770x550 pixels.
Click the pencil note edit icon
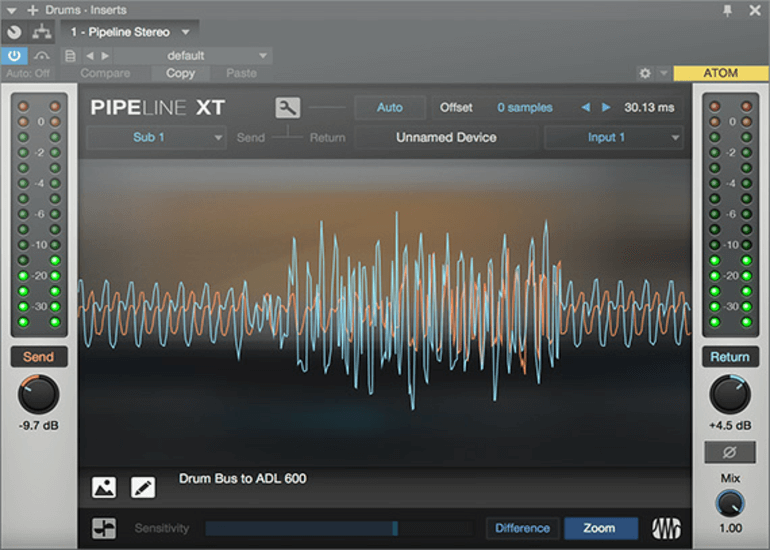pyautogui.click(x=143, y=487)
